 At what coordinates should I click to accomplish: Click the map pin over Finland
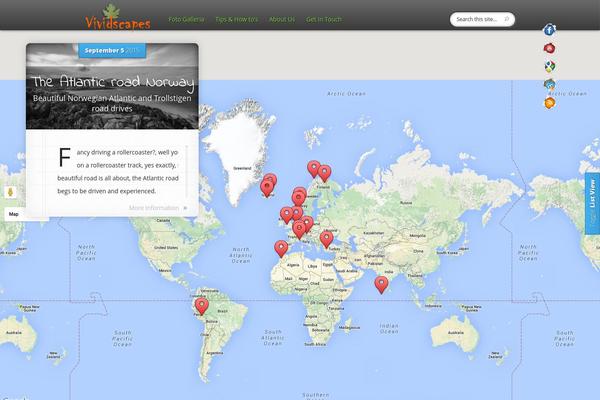coord(324,173)
